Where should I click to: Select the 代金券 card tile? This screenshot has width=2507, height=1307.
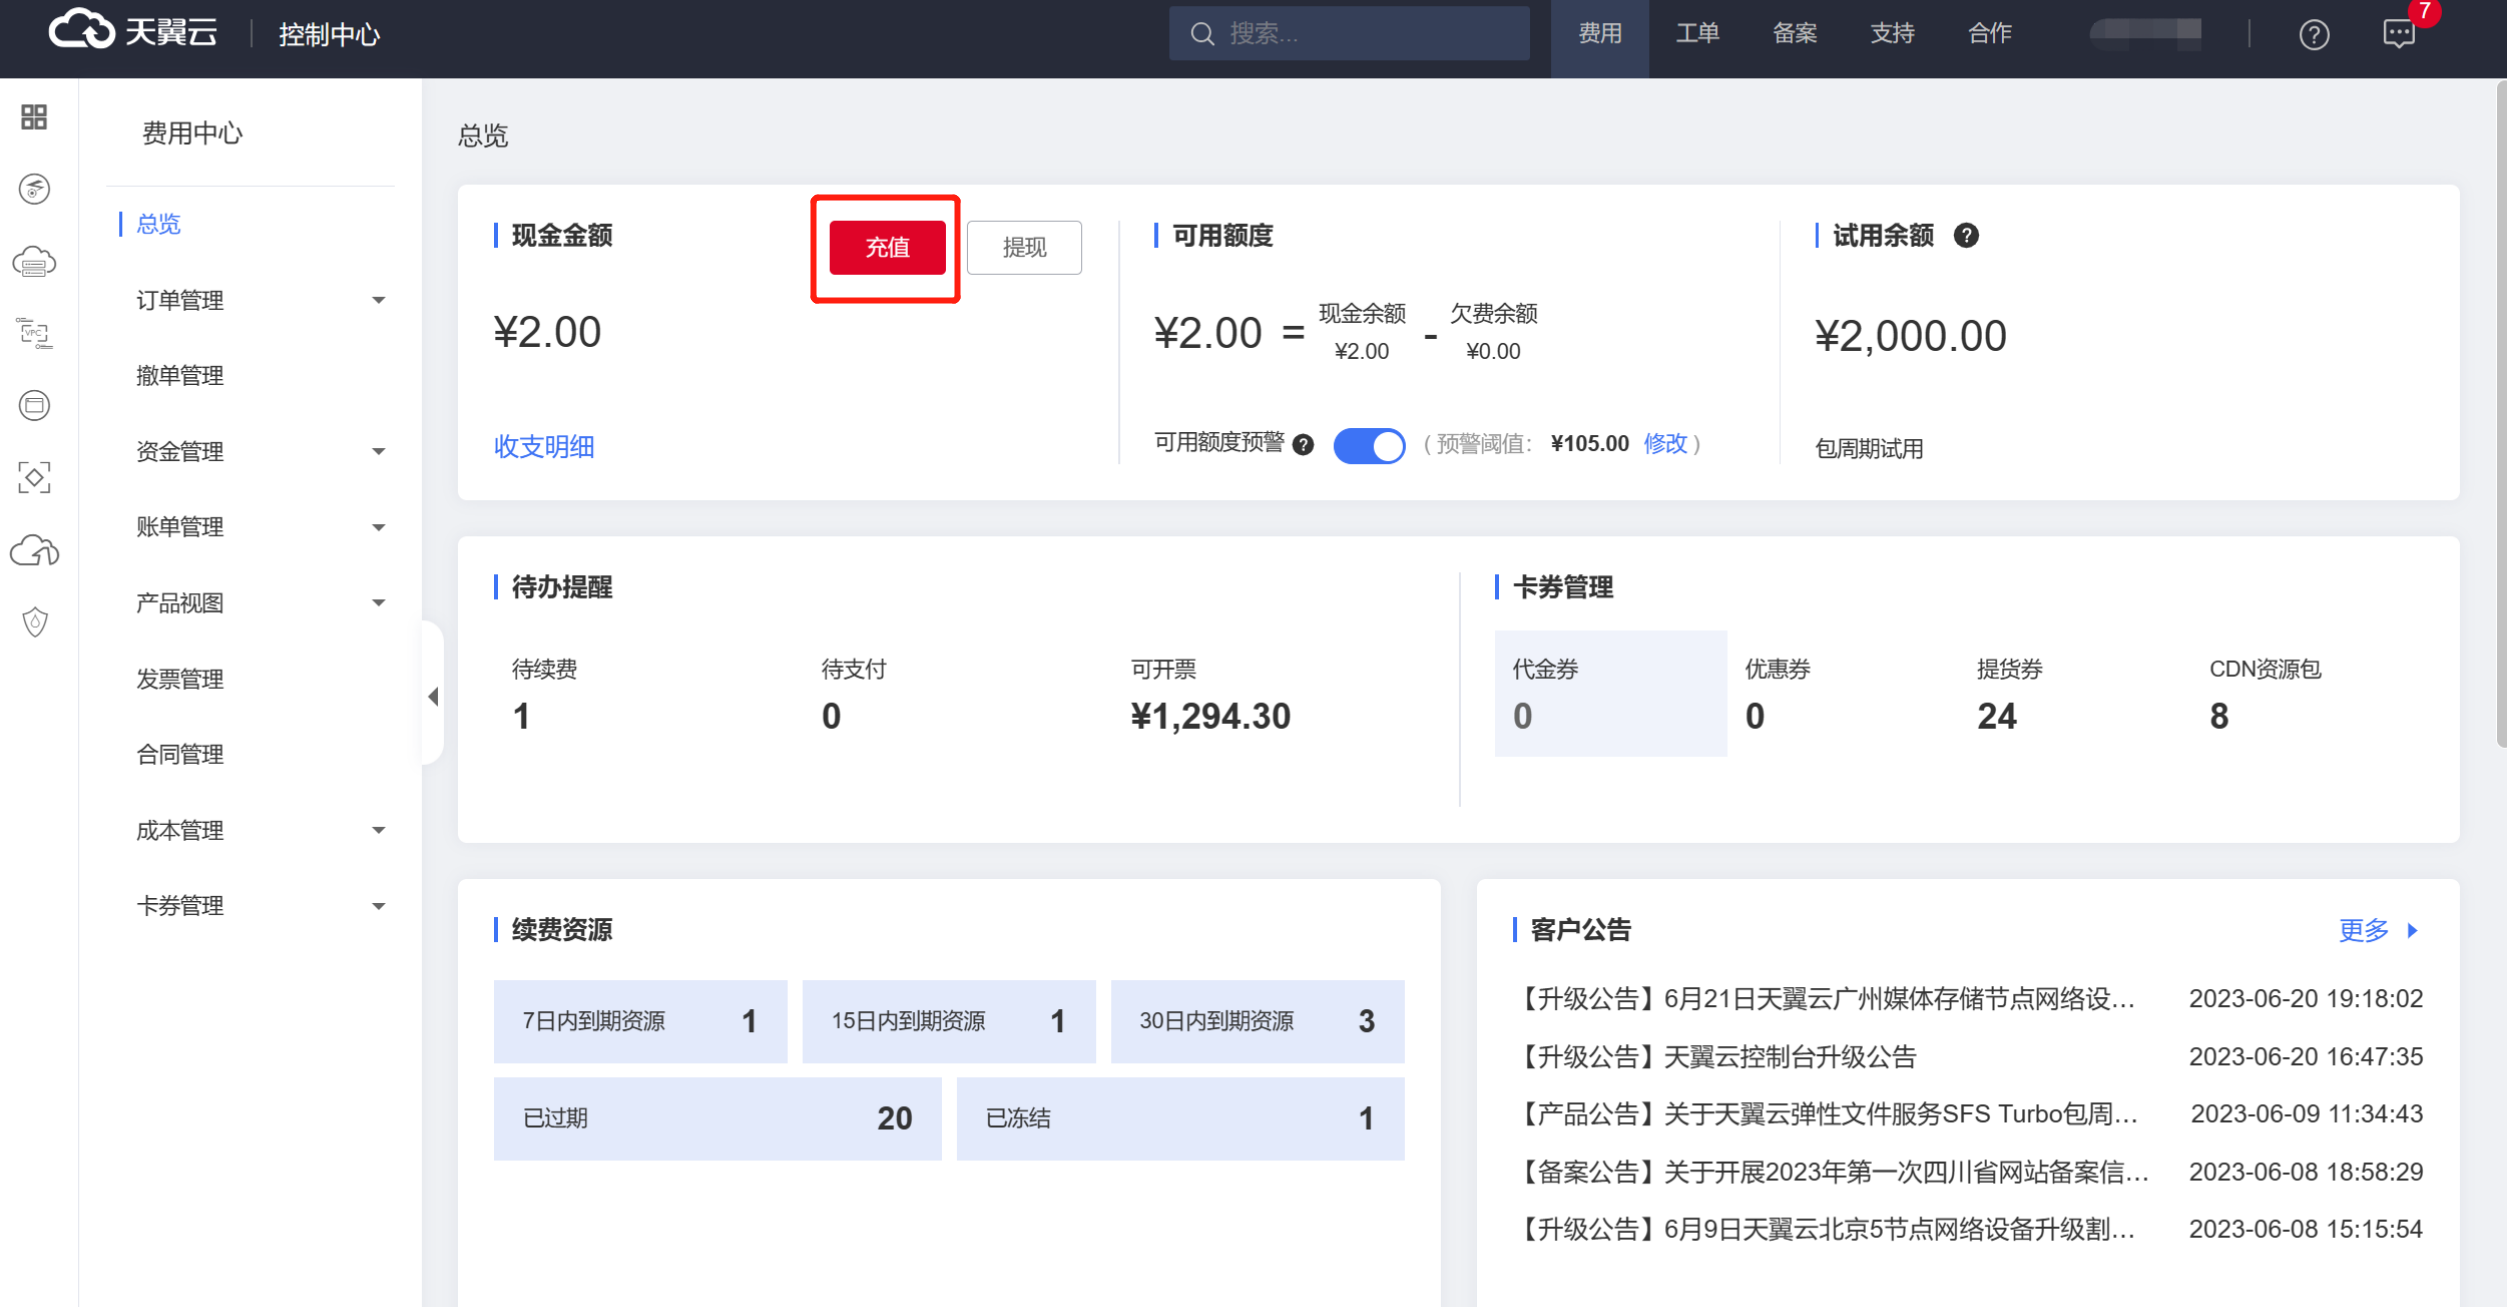[1610, 693]
